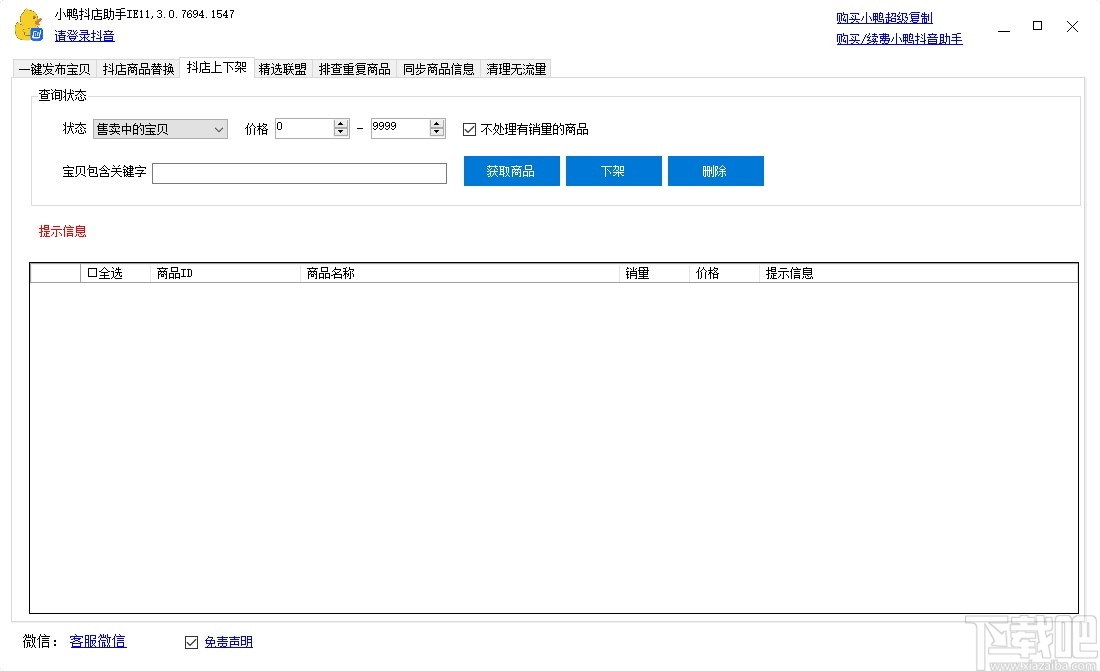Click the 价格 column header
The height and width of the screenshot is (671, 1100).
[x=725, y=273]
